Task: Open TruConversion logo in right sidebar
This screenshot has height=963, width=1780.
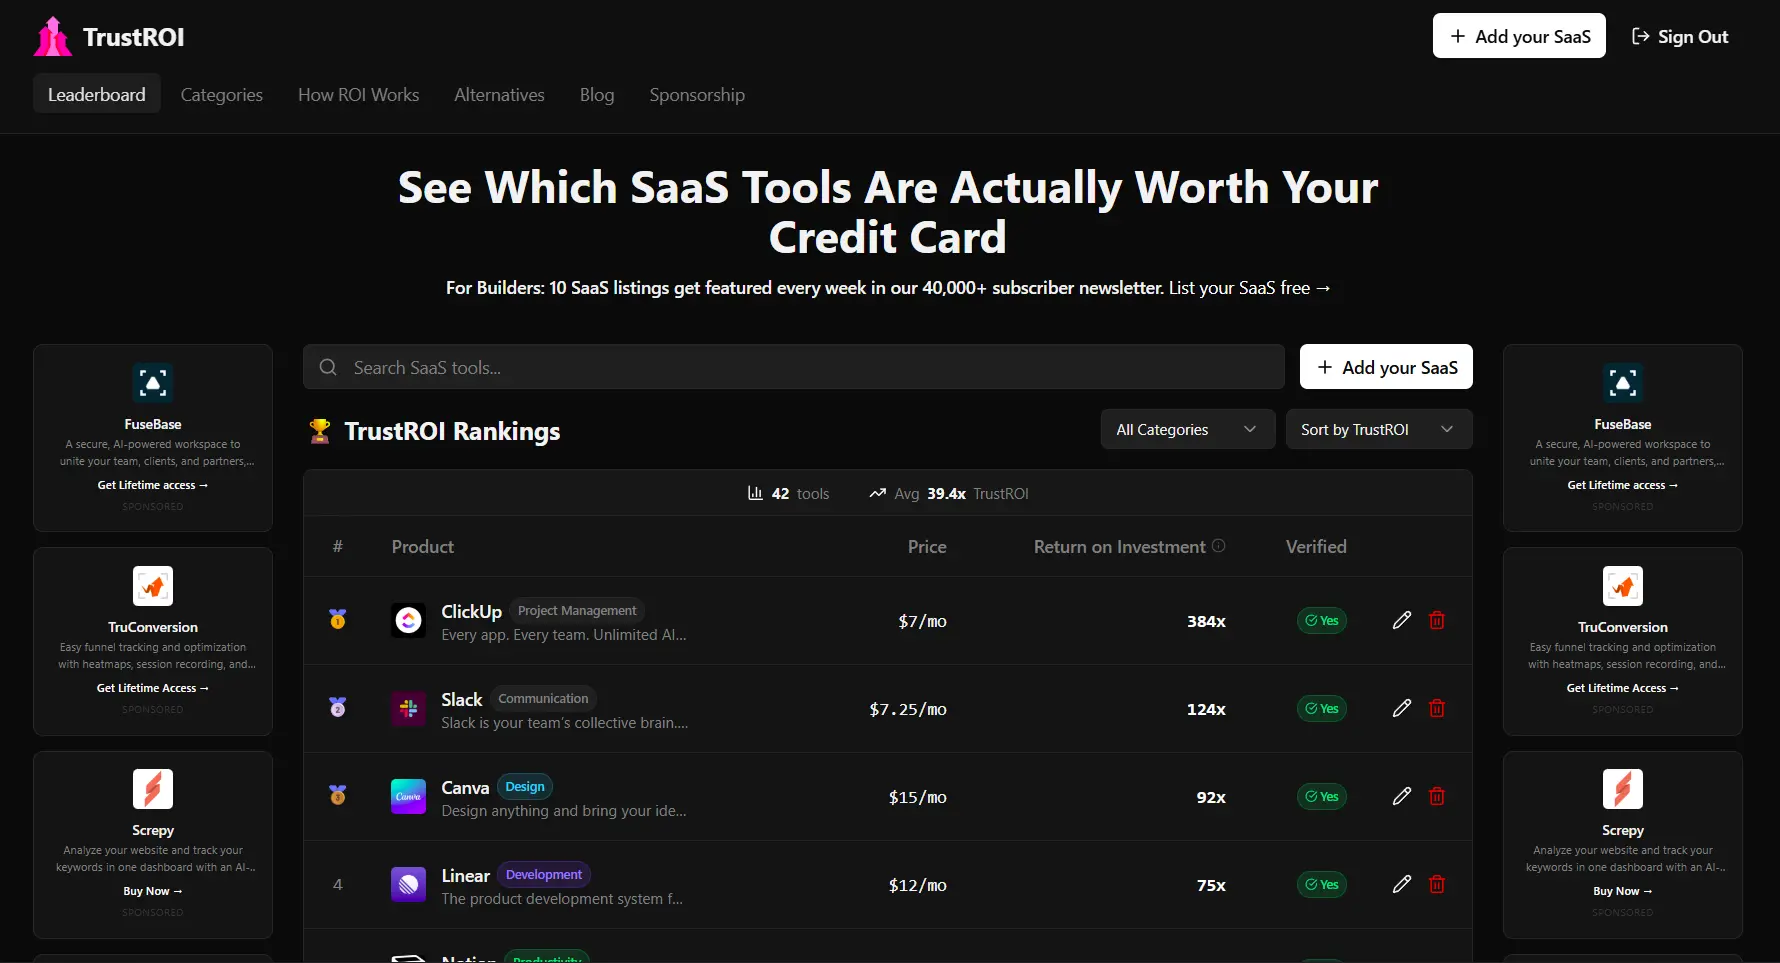Action: 1623,586
